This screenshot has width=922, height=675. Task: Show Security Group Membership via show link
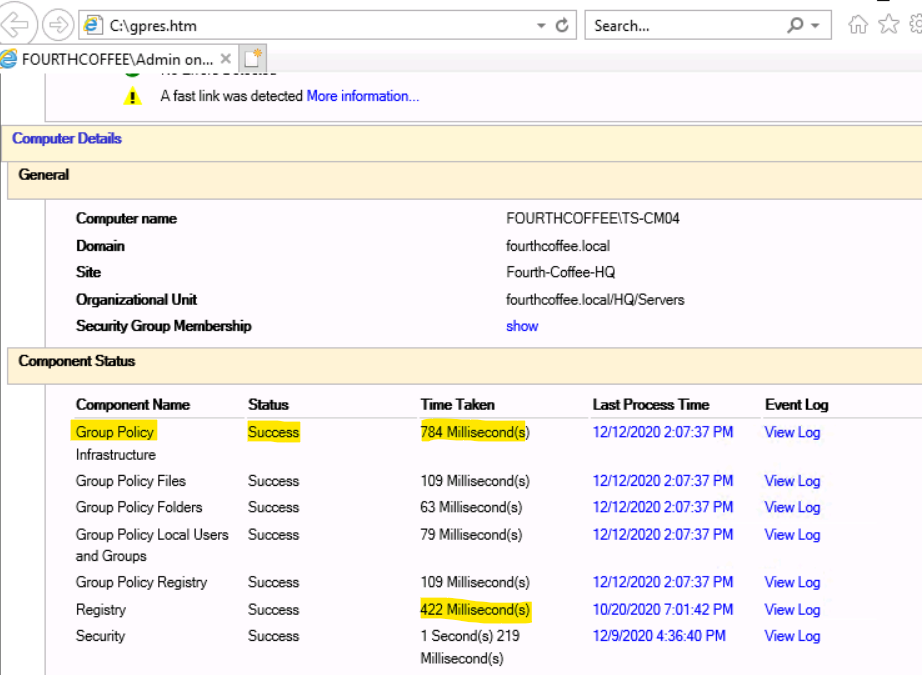522,326
